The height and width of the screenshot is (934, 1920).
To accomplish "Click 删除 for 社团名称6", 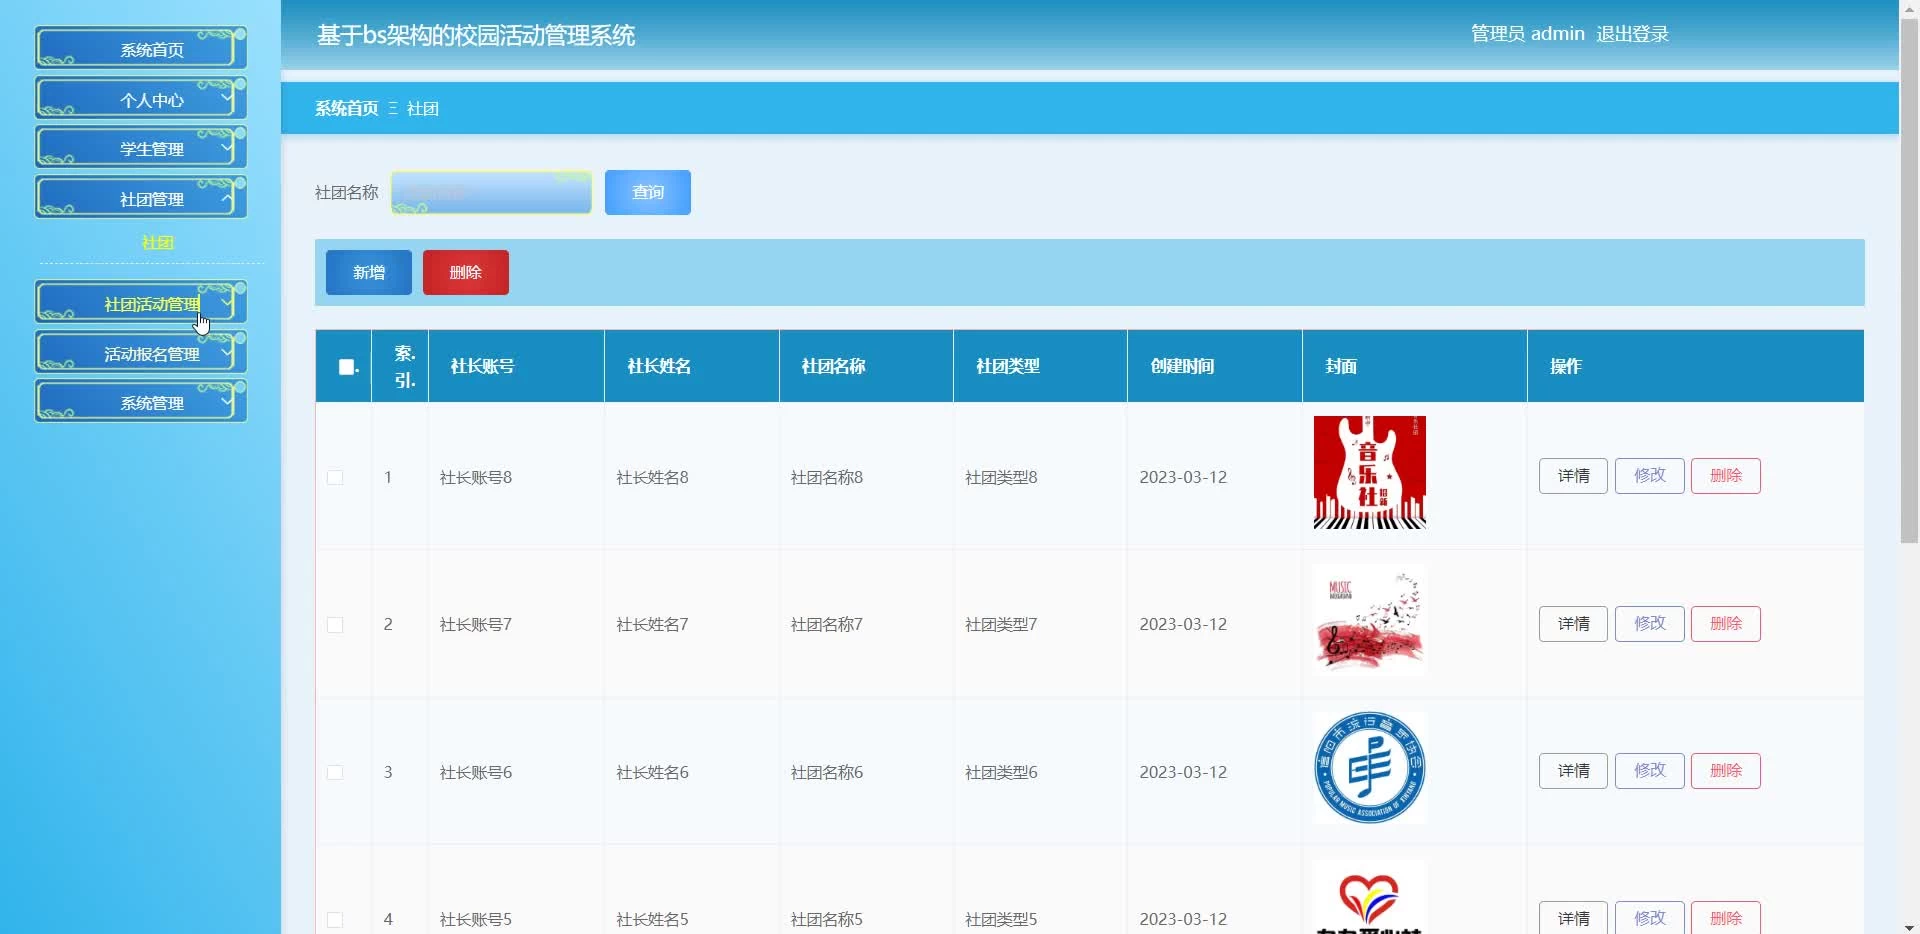I will point(1726,771).
